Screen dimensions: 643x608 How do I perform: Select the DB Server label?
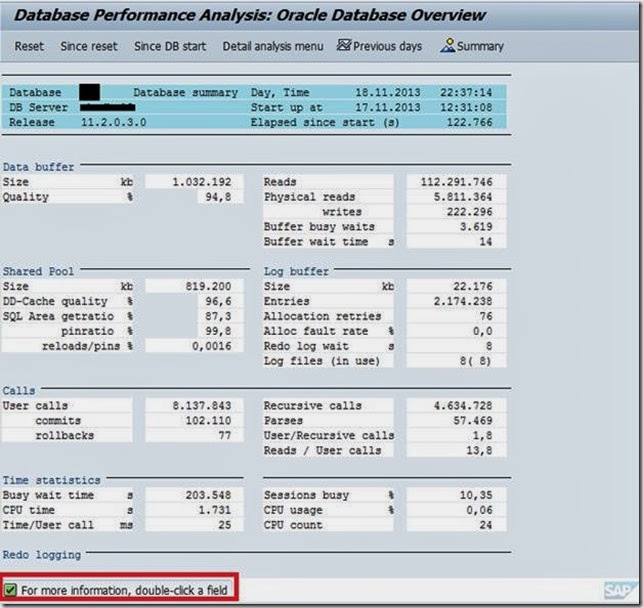click(38, 107)
